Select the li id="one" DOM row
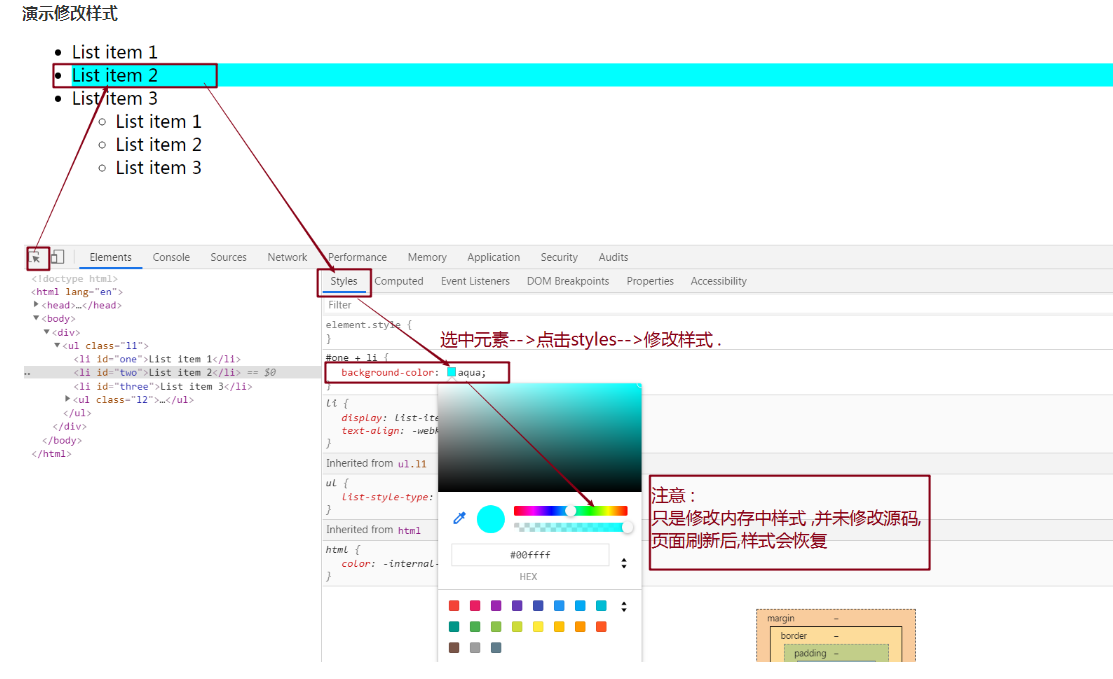1113x679 pixels. pos(157,359)
